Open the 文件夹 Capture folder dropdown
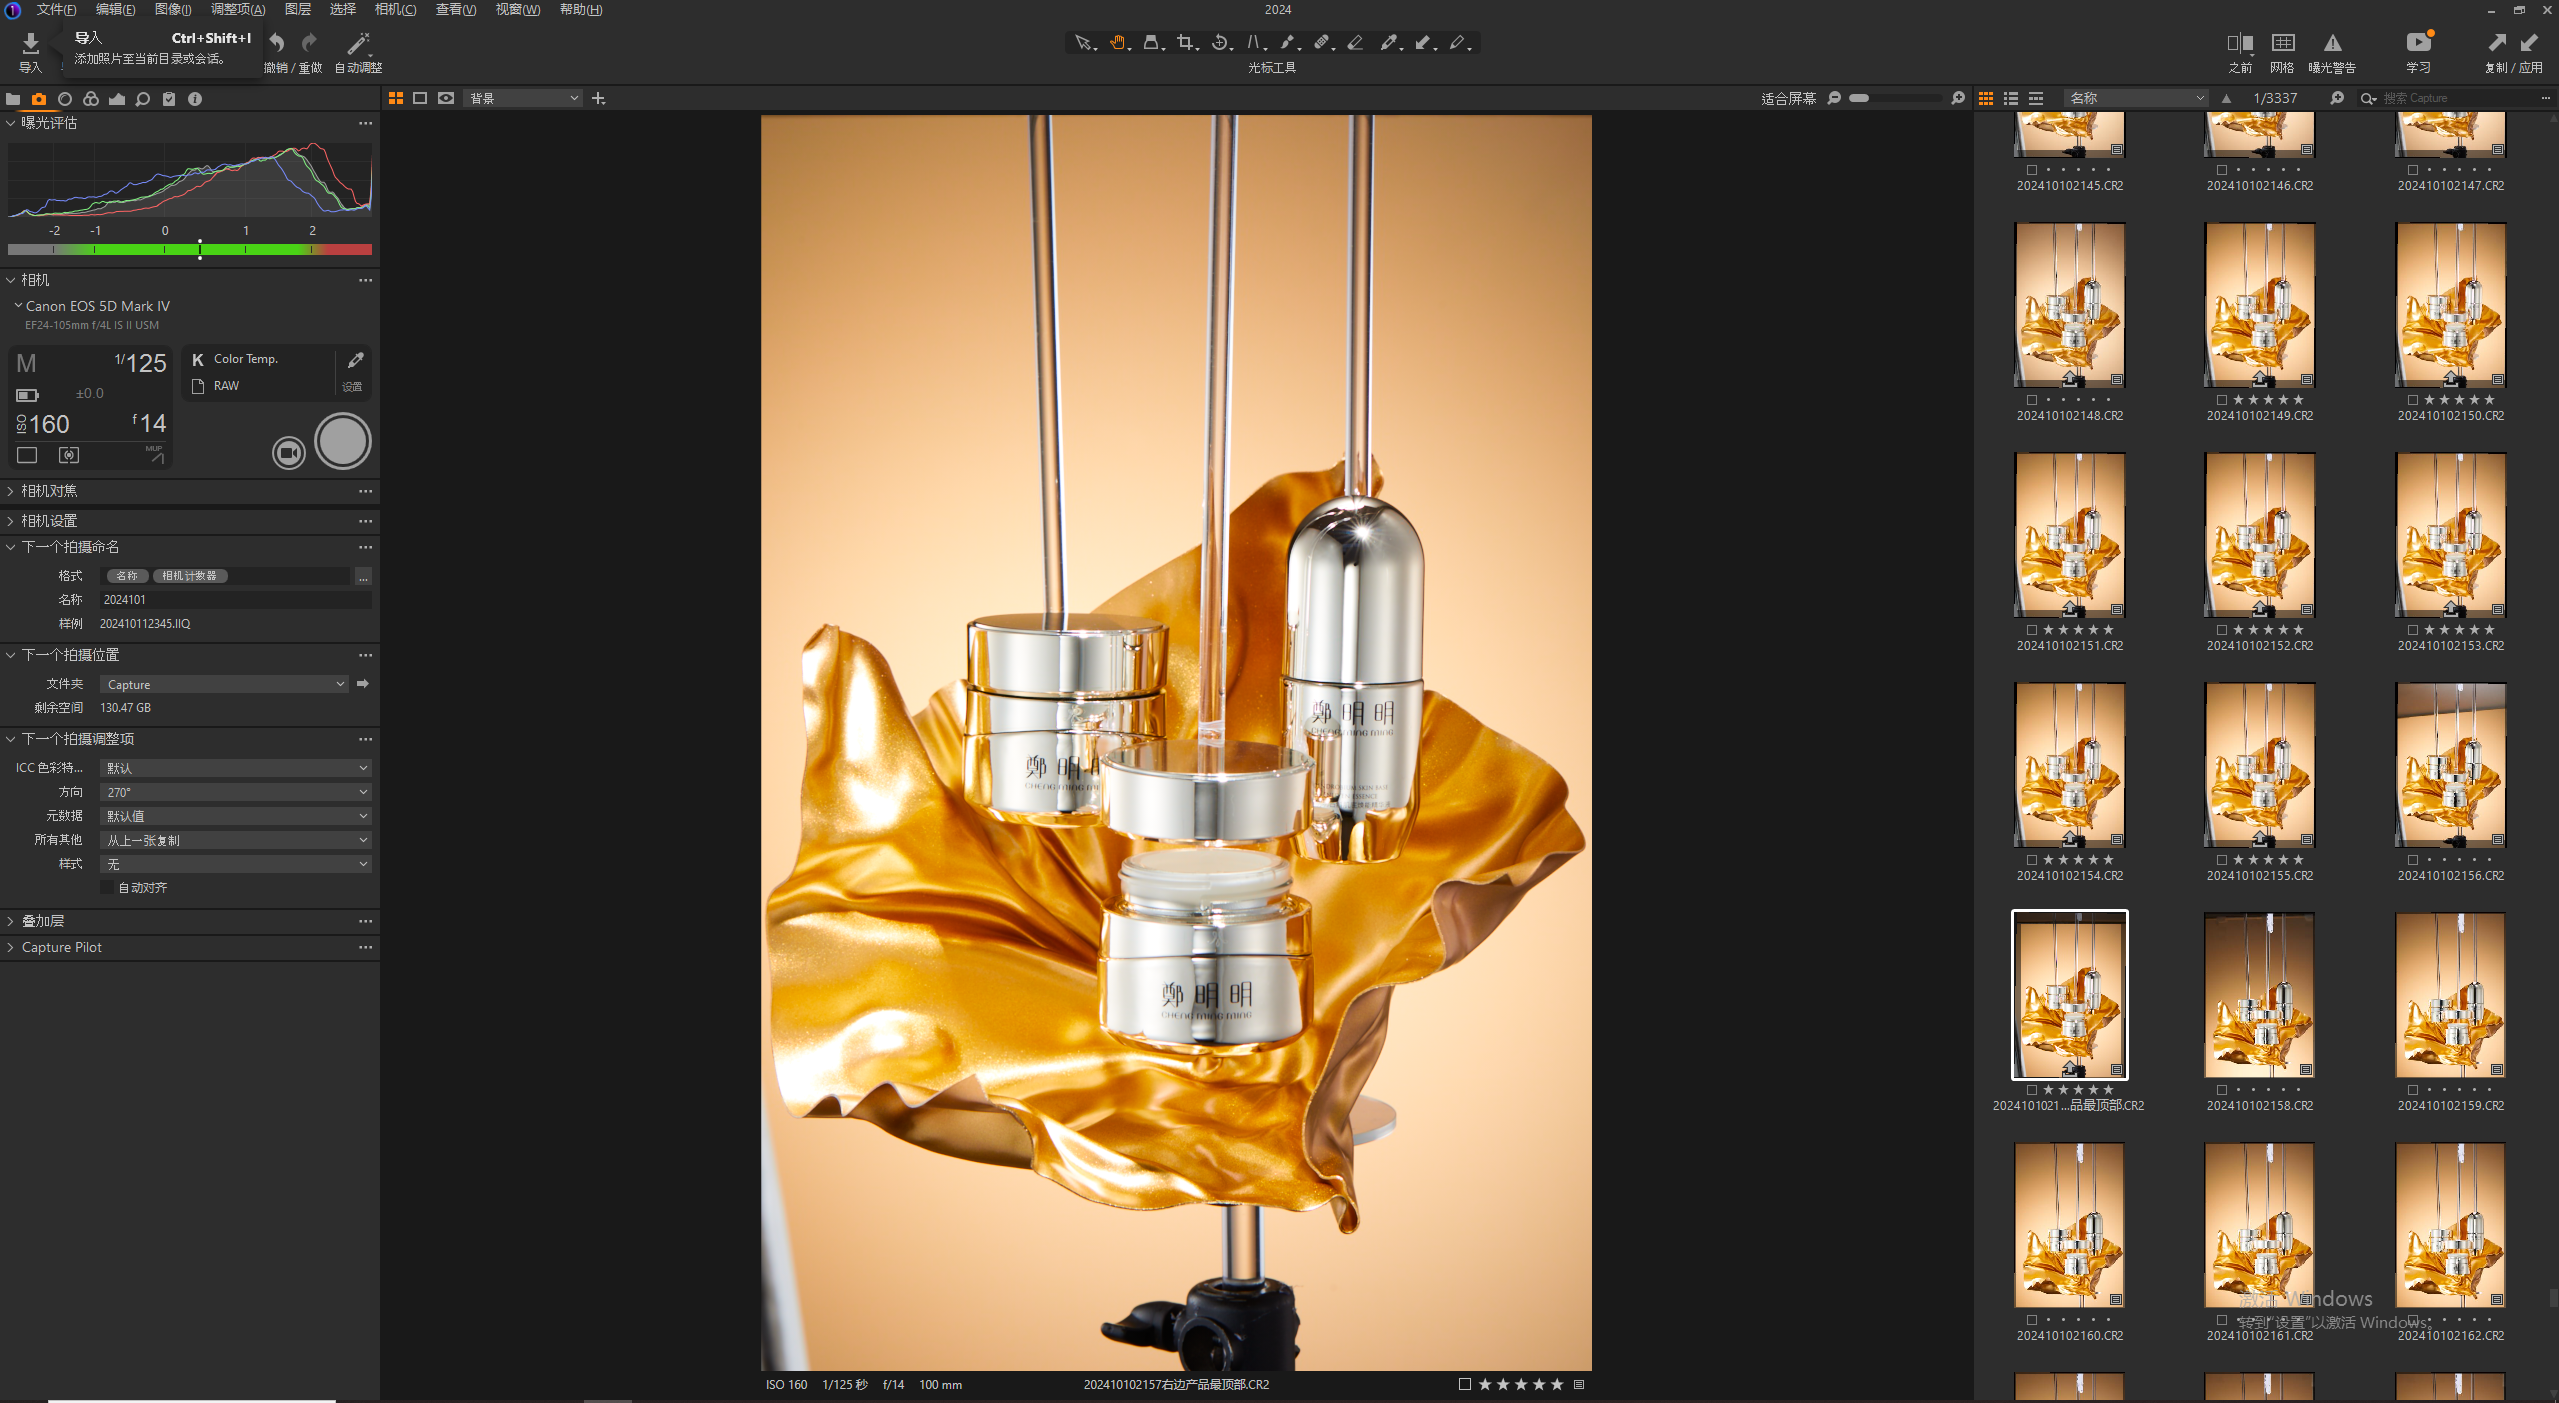 (x=225, y=684)
